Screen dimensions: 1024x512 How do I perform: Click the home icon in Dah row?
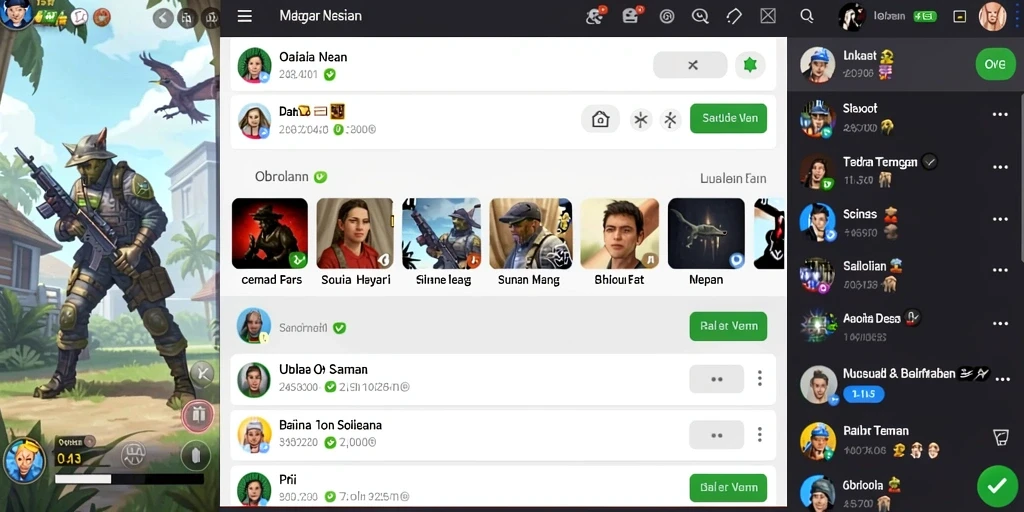600,119
